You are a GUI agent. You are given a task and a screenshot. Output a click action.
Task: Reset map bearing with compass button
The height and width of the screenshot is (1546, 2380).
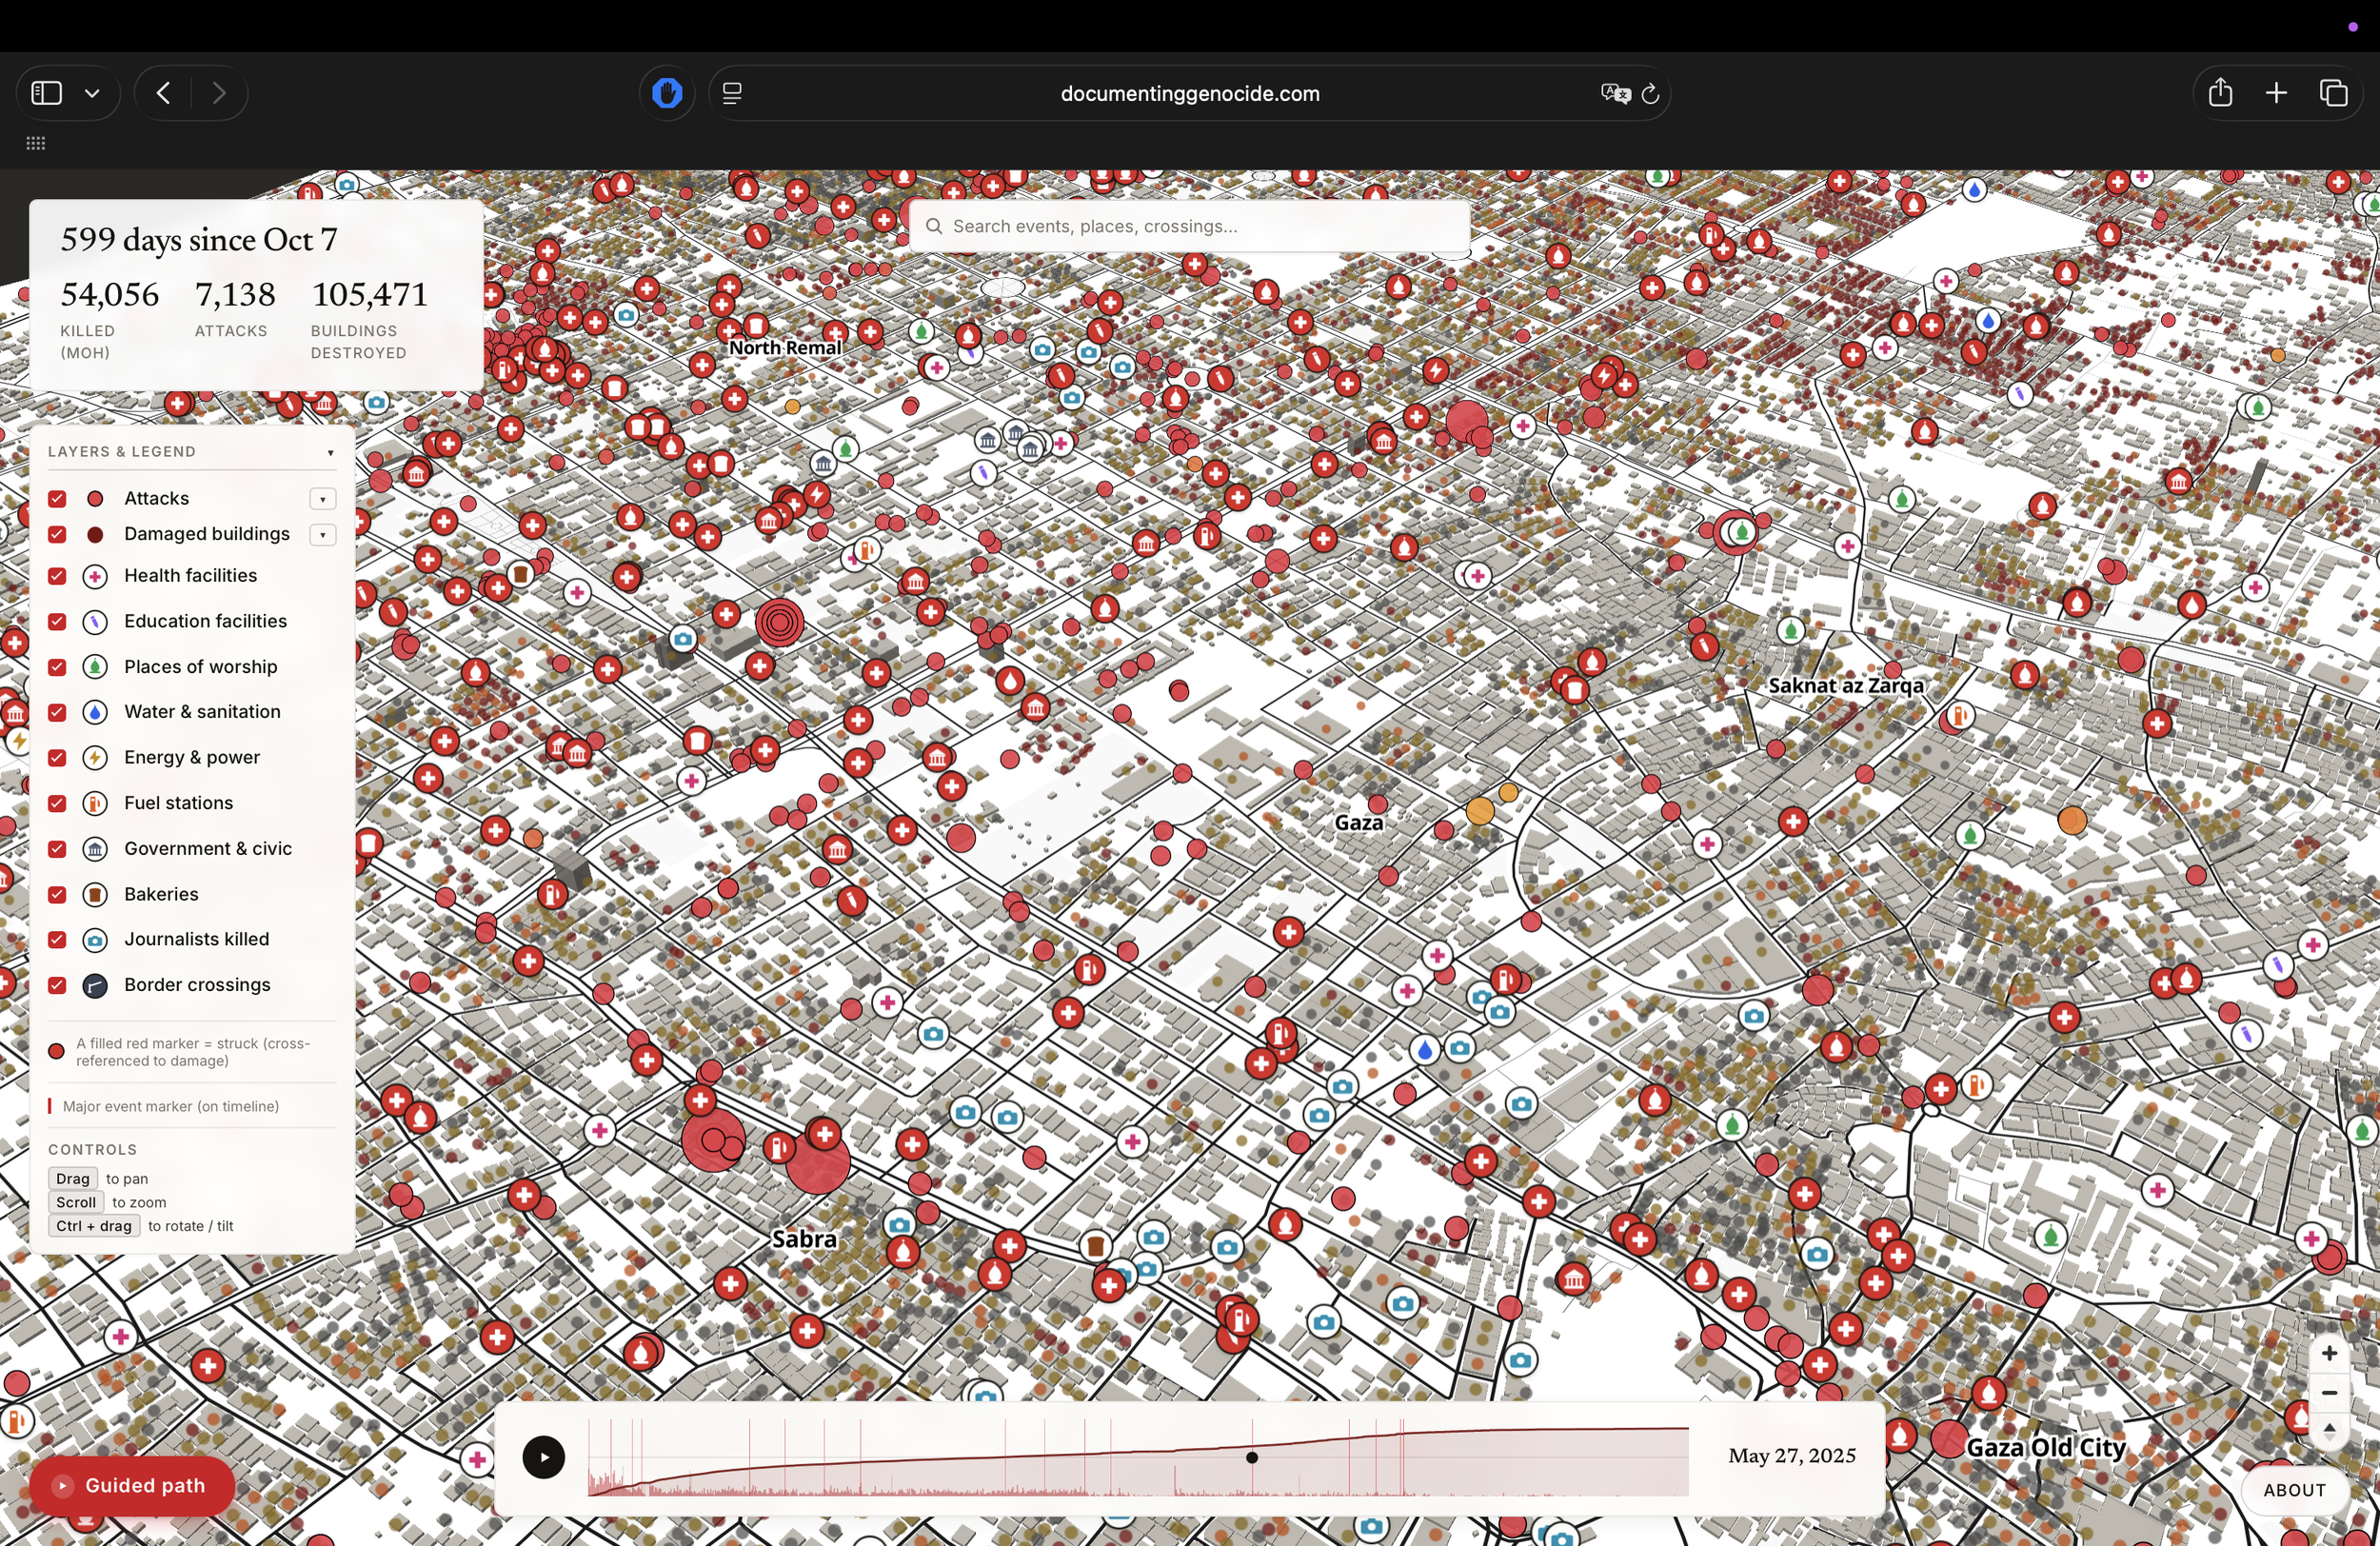[2329, 1430]
